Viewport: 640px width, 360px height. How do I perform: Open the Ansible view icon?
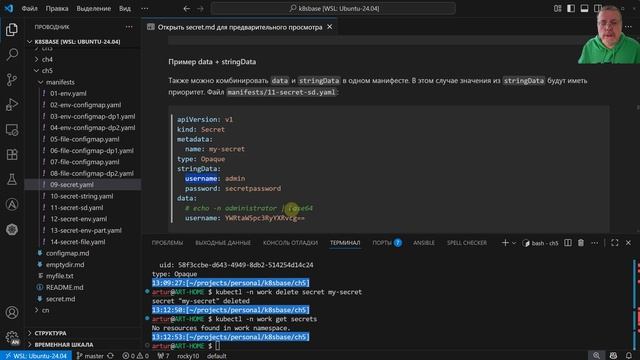[x=12, y=204]
